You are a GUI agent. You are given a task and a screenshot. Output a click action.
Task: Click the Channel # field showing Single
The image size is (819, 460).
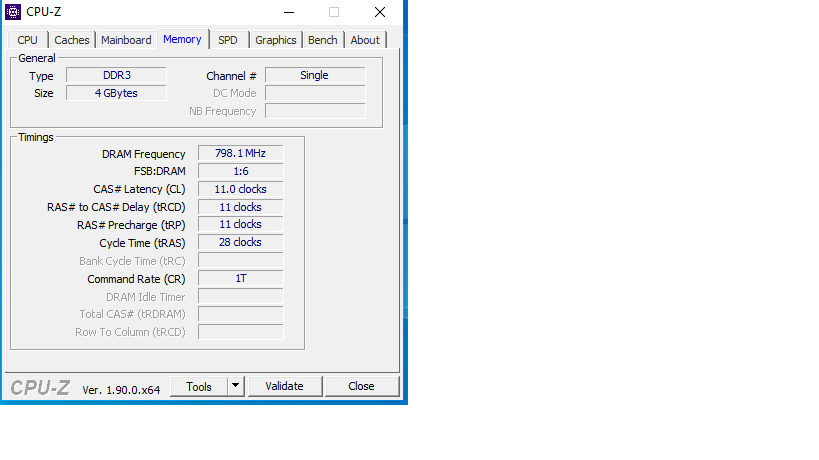tap(315, 75)
